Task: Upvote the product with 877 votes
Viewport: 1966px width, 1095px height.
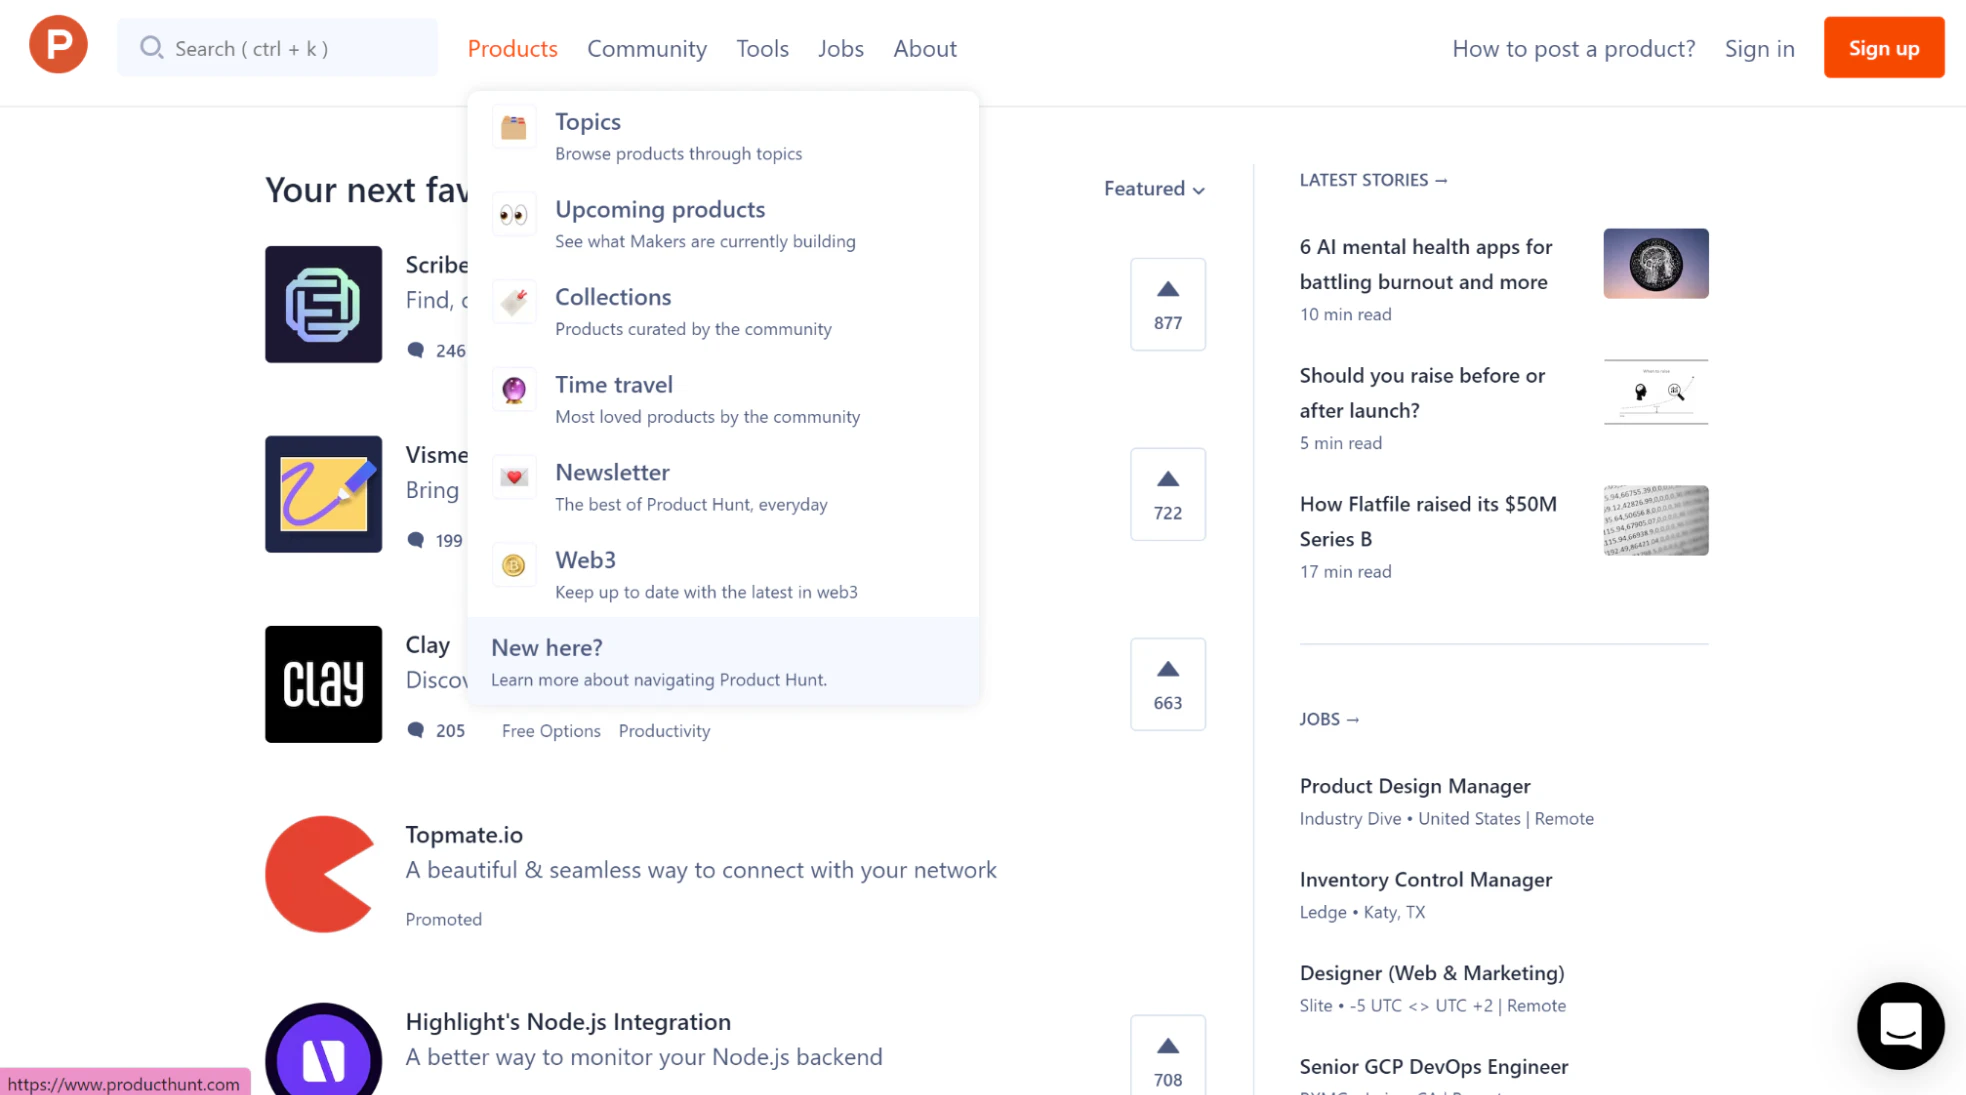Action: coord(1167,304)
